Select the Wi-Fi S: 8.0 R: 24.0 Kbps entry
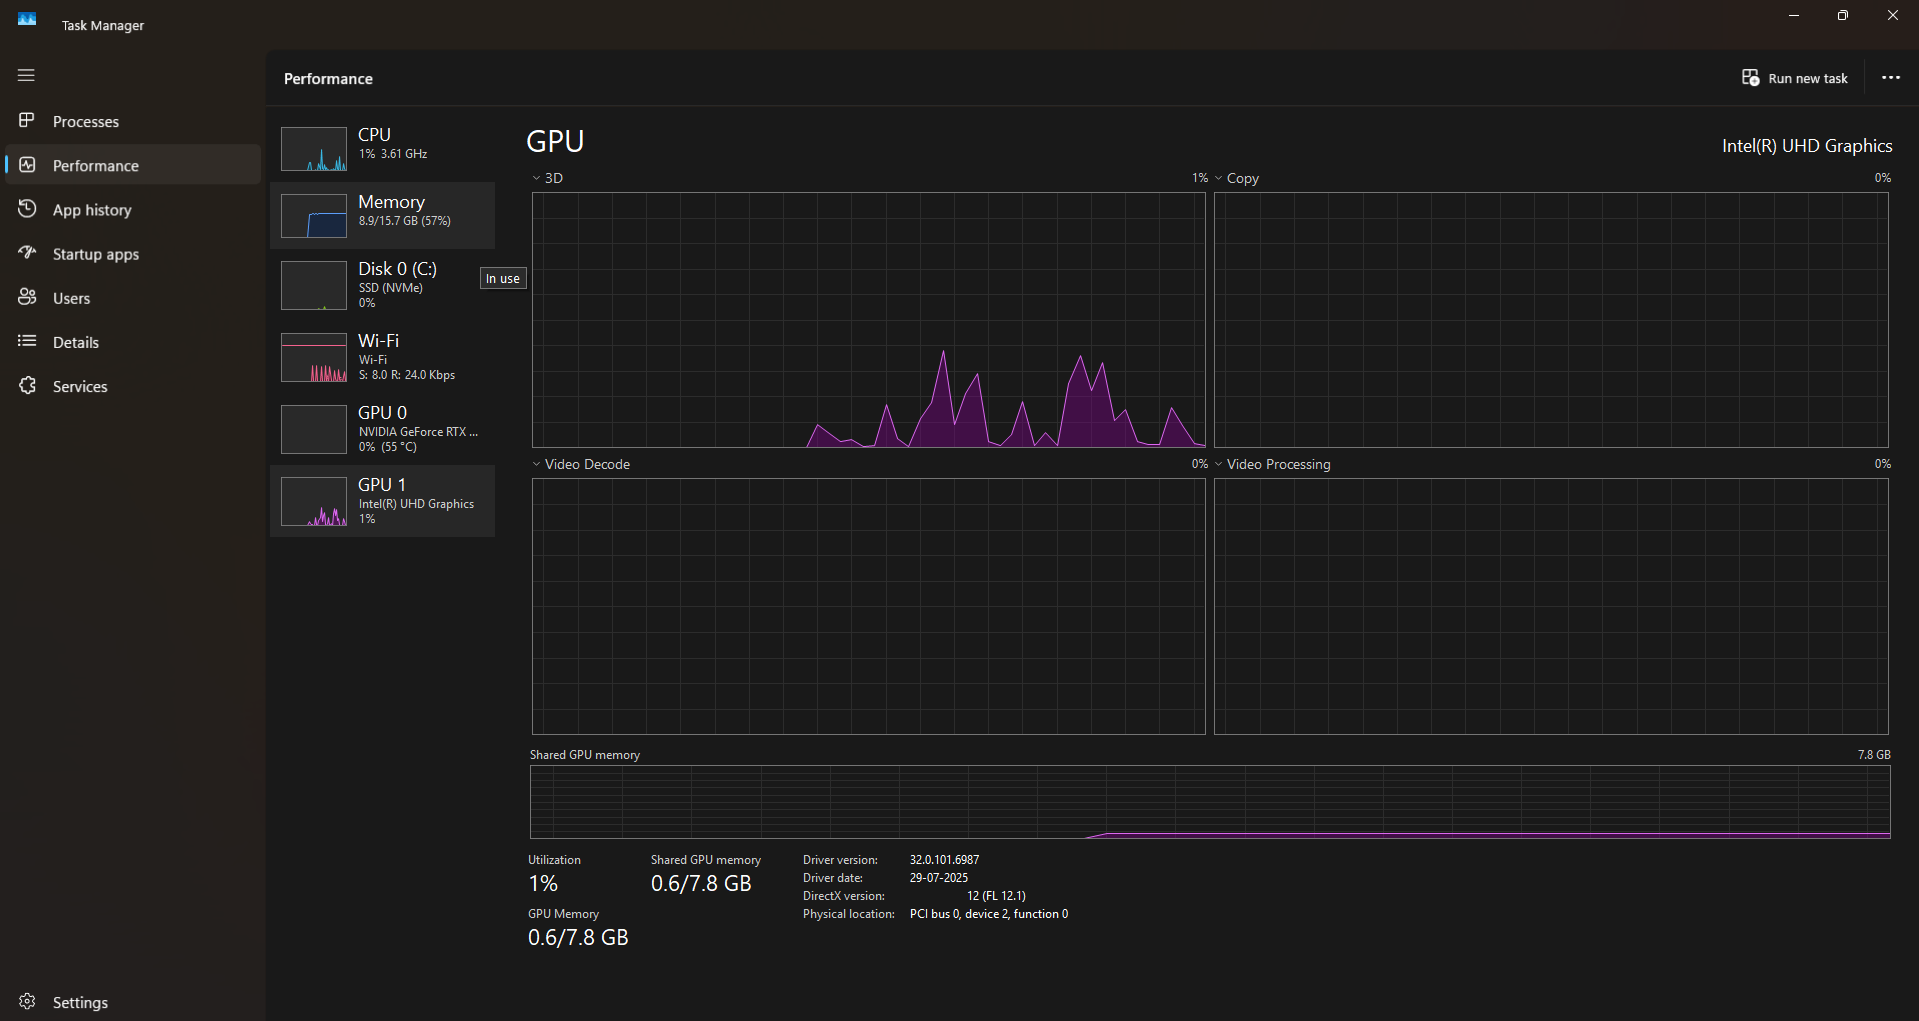Viewport: 1919px width, 1021px height. pyautogui.click(x=382, y=357)
